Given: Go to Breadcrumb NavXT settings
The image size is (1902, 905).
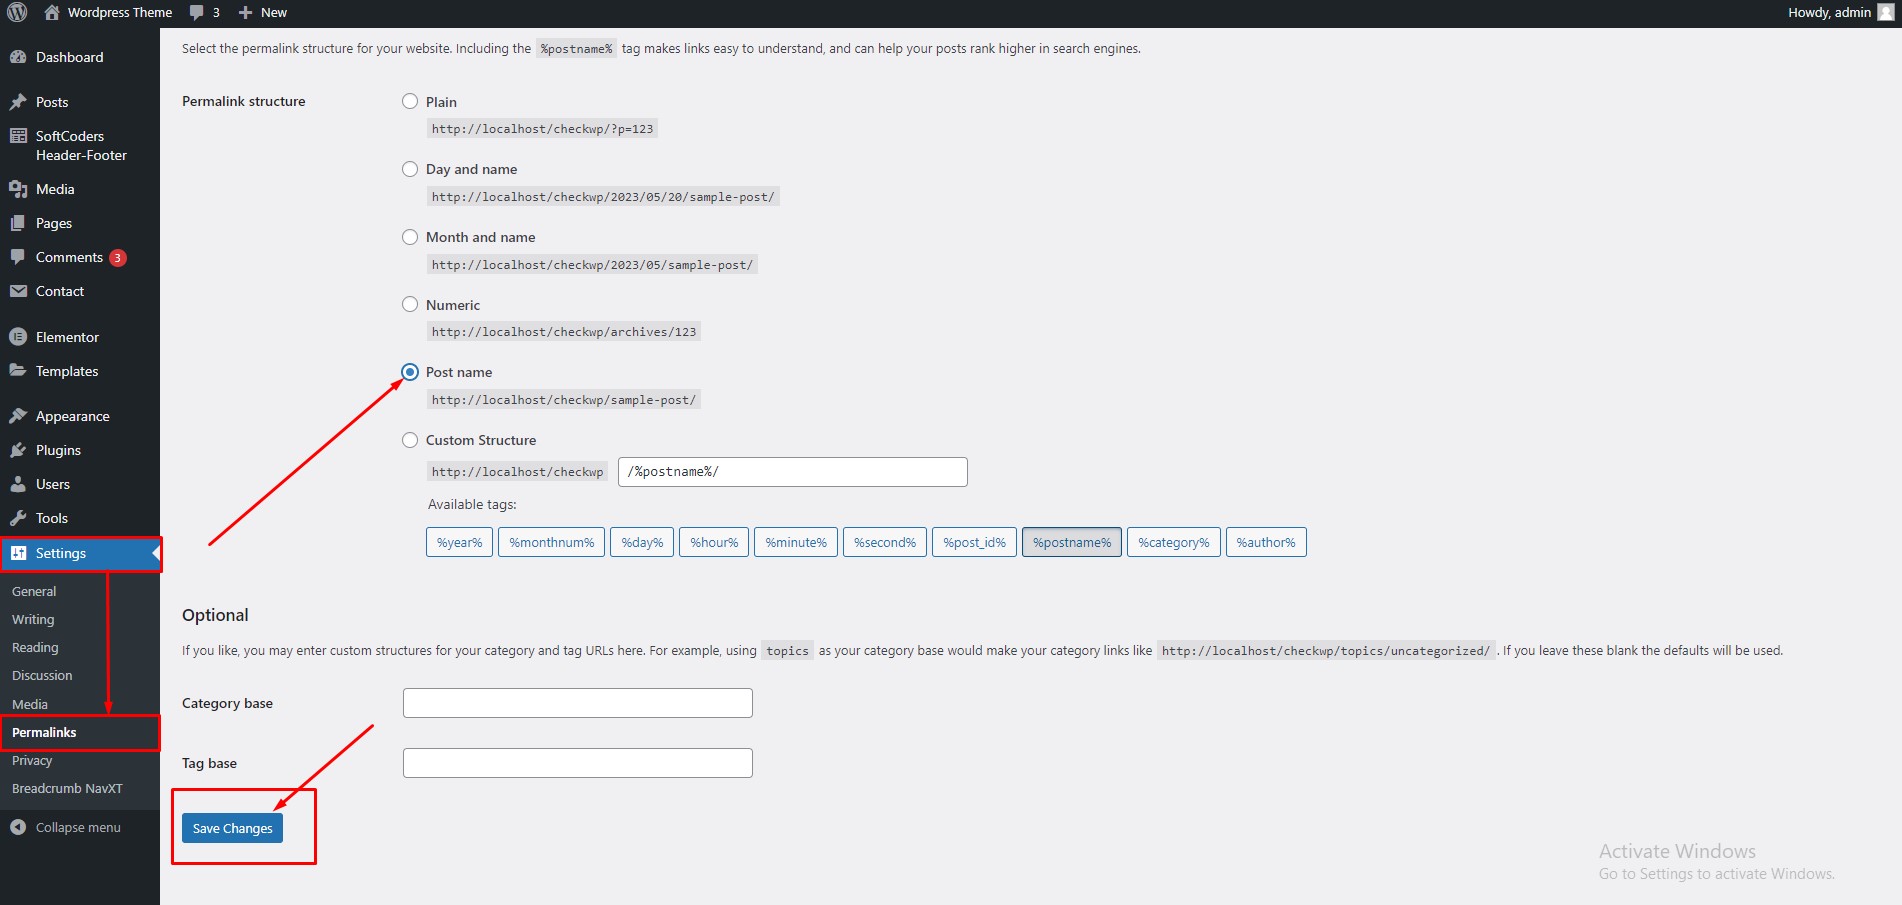Looking at the screenshot, I should (x=67, y=788).
